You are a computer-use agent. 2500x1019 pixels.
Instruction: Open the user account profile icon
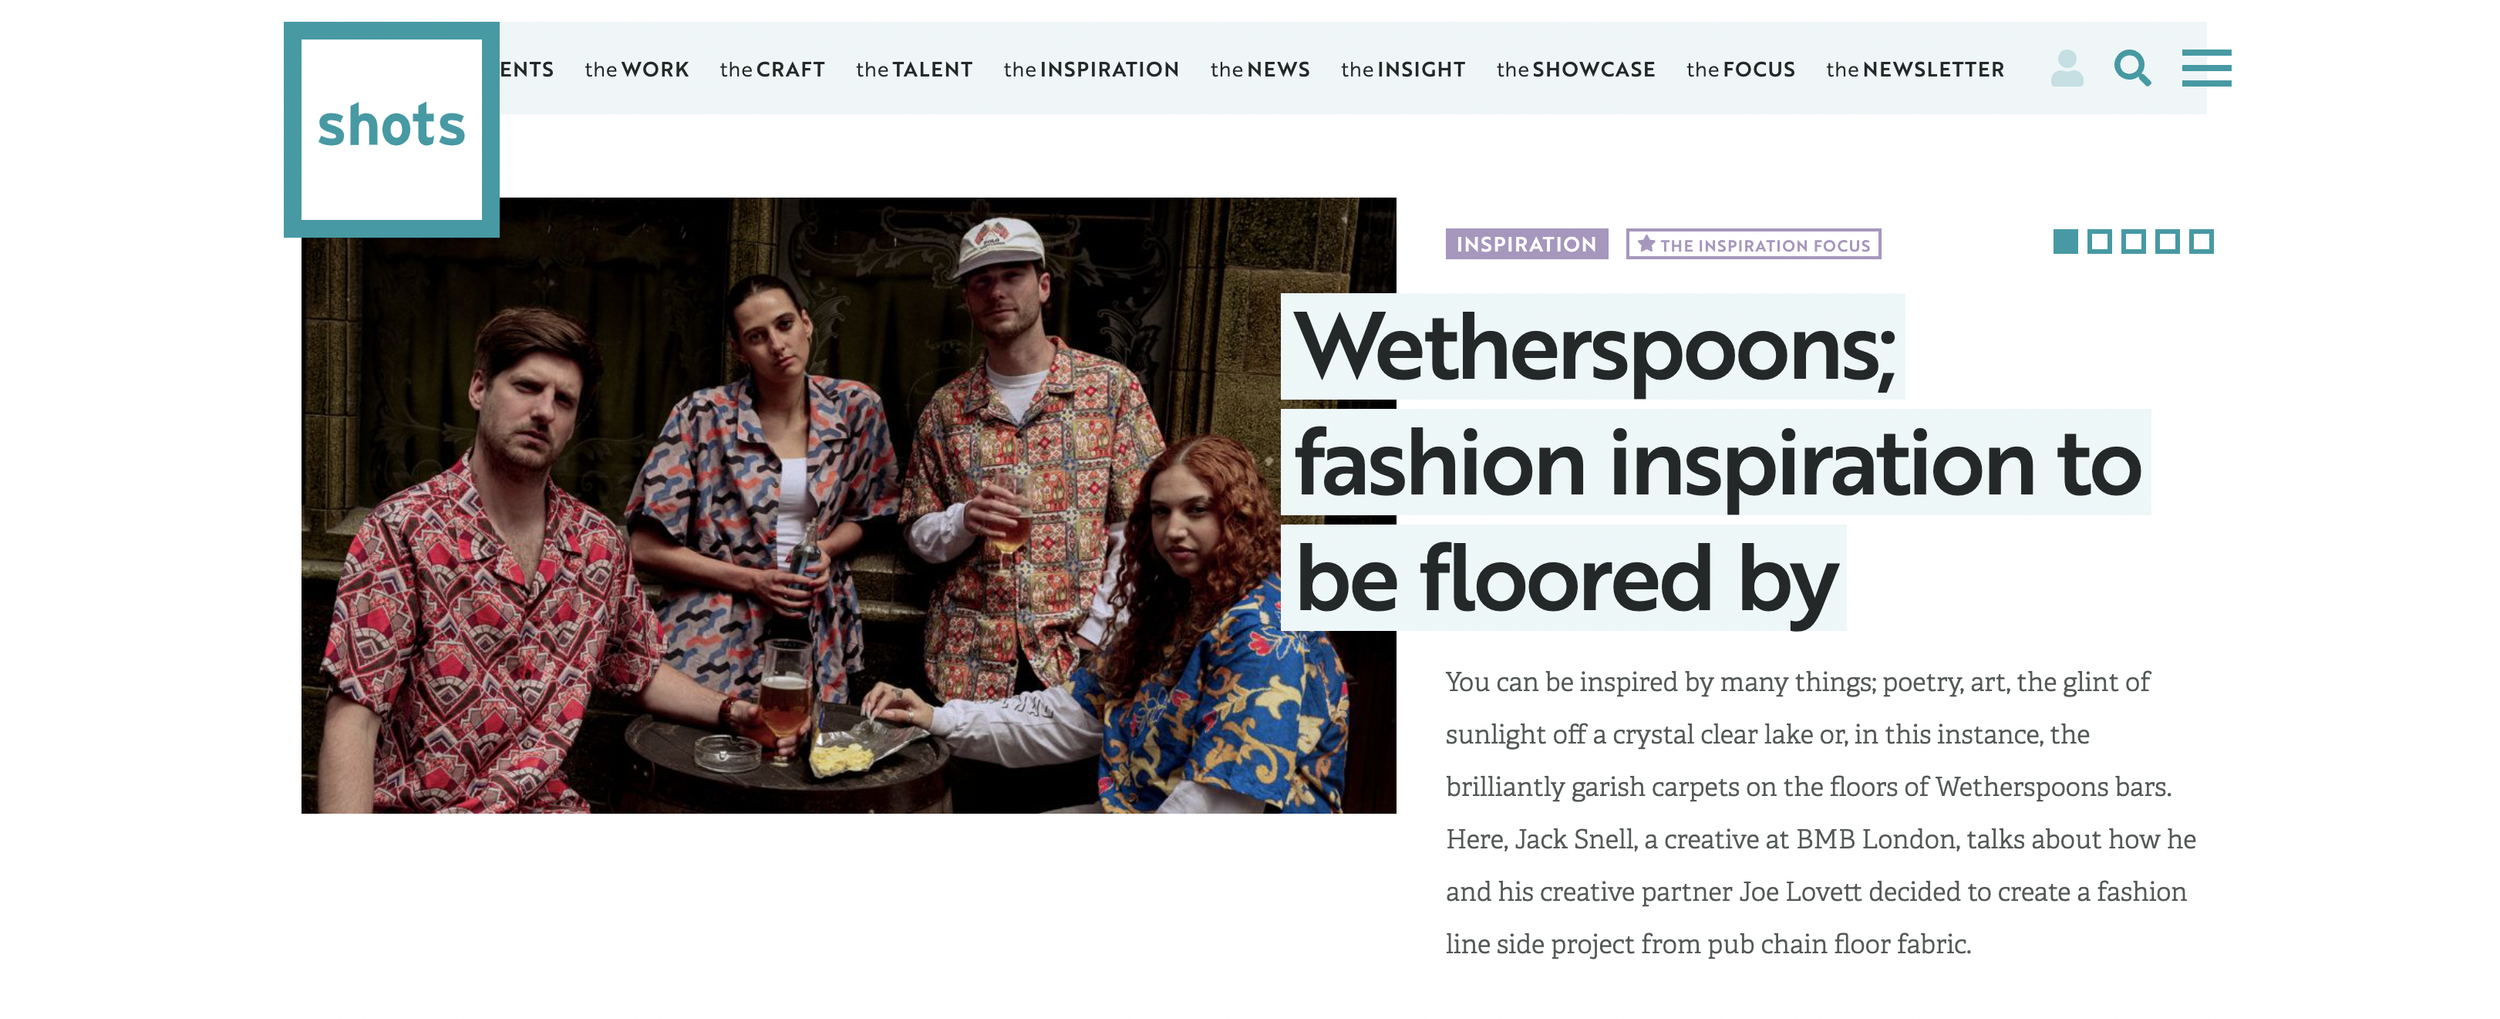pos(2066,68)
